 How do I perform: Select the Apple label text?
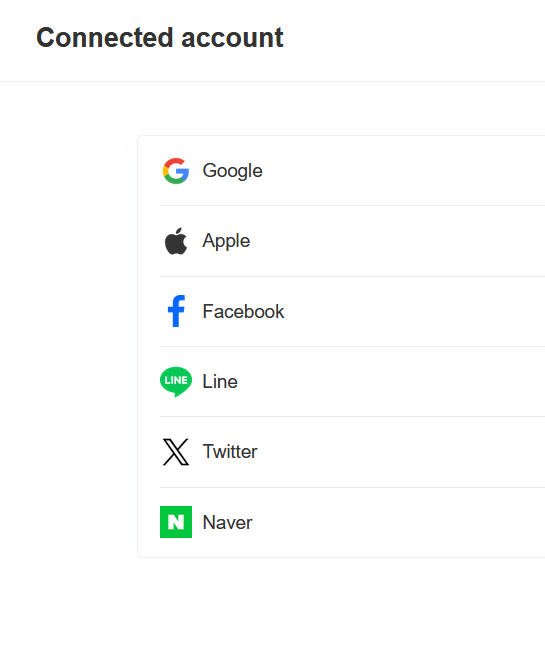[x=226, y=241]
